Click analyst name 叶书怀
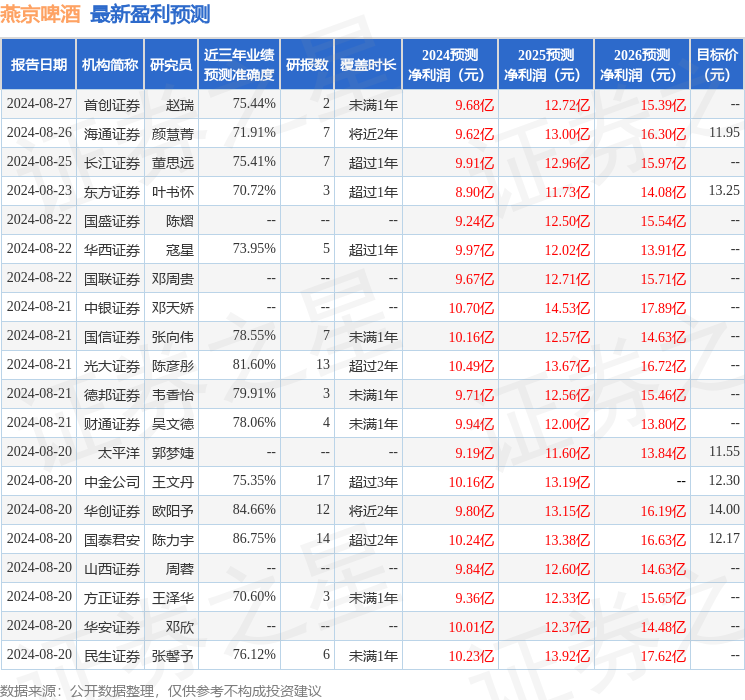The height and width of the screenshot is (700, 745). tap(172, 192)
